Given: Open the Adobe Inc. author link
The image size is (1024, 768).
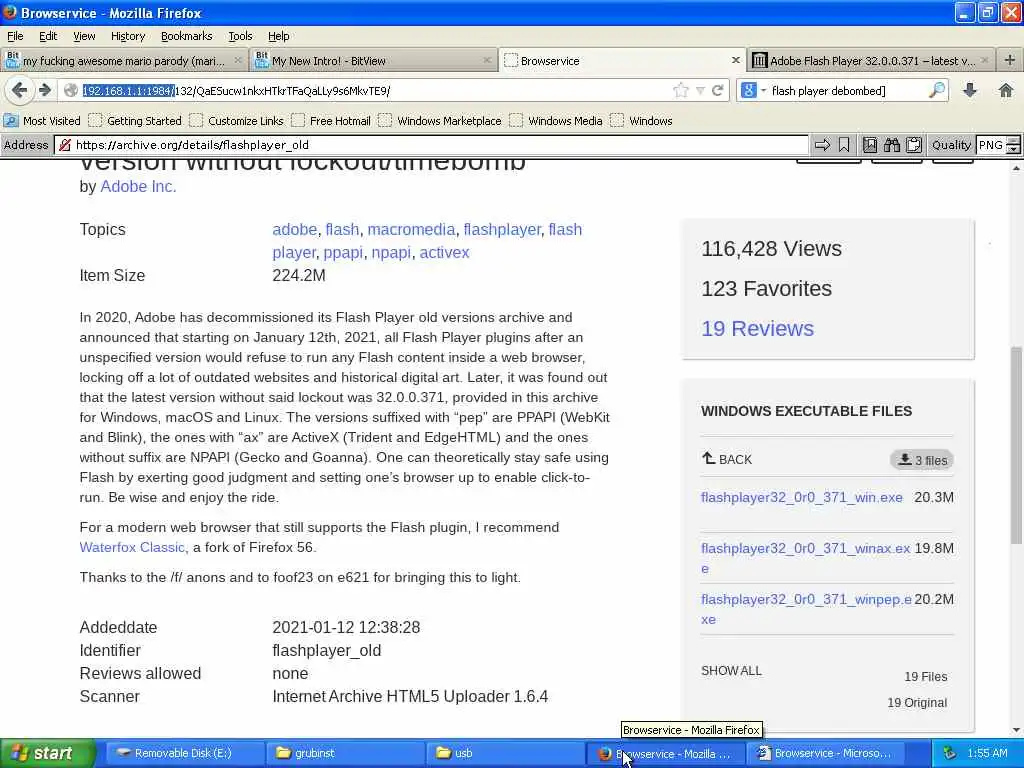Looking at the screenshot, I should coord(138,187).
